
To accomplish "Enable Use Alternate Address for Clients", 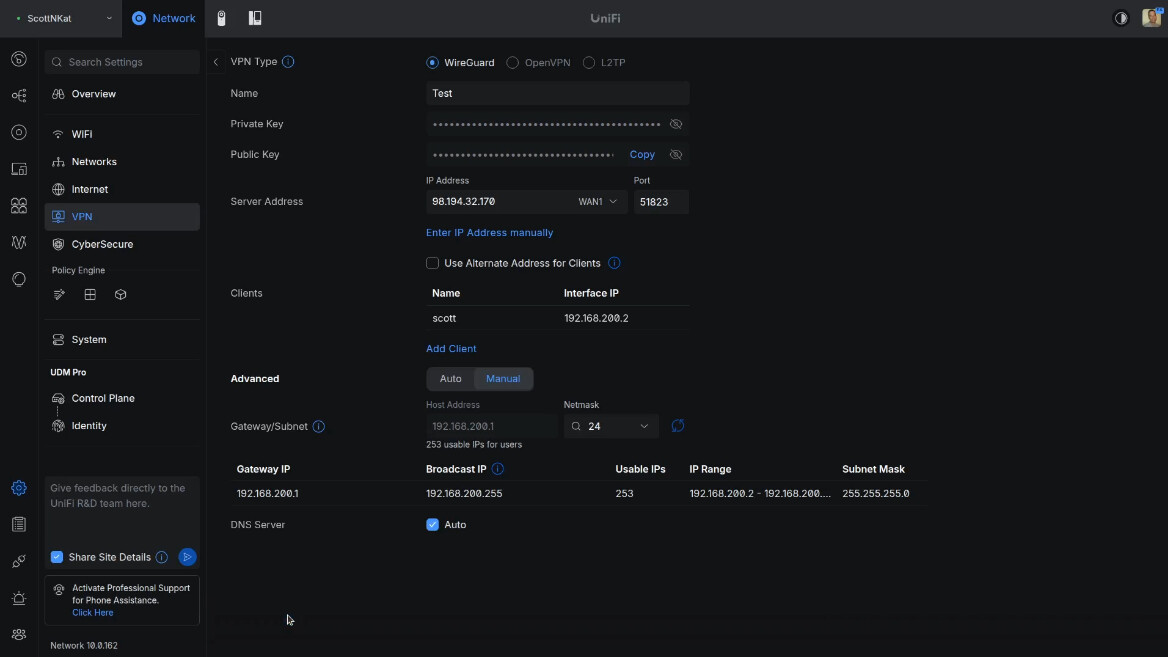I will click(x=433, y=263).
